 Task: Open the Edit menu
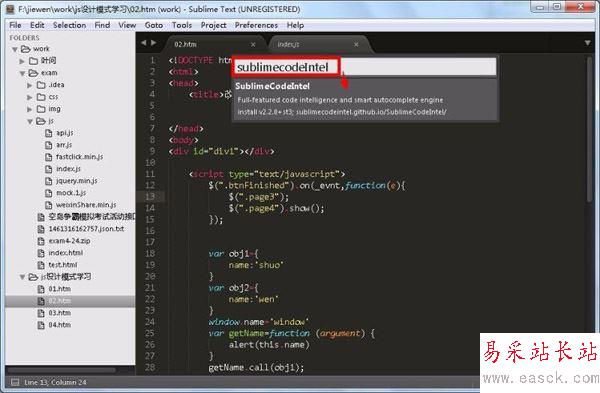tap(37, 25)
